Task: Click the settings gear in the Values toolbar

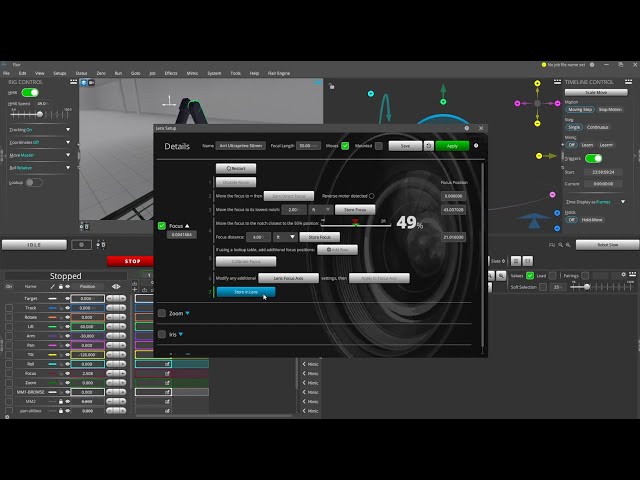Action: tap(623, 275)
